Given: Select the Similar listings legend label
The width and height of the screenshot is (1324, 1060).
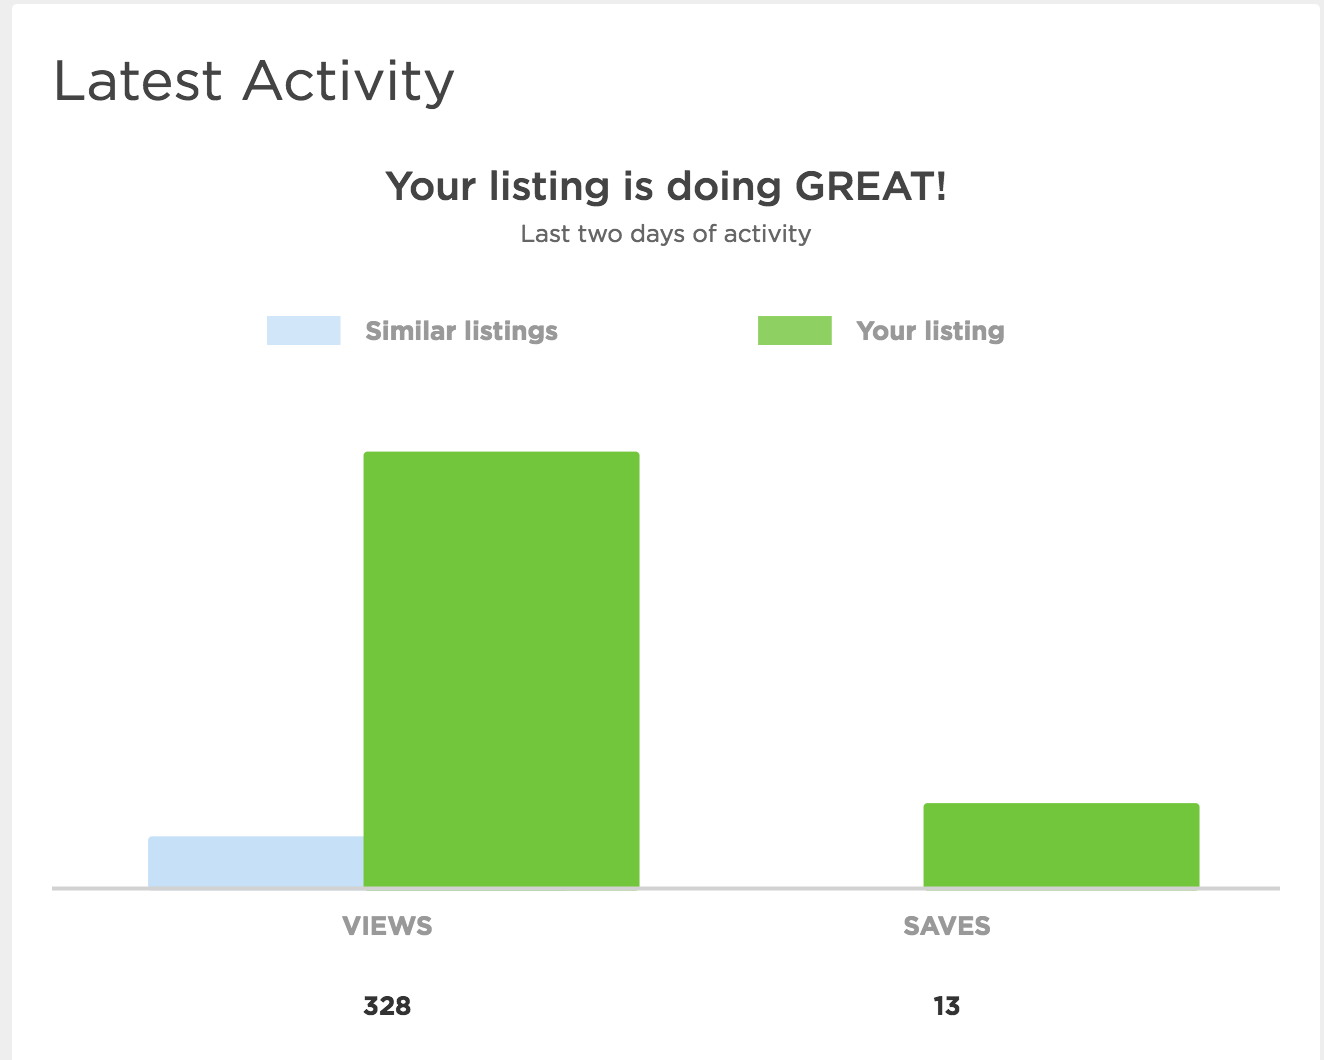Looking at the screenshot, I should 461,331.
